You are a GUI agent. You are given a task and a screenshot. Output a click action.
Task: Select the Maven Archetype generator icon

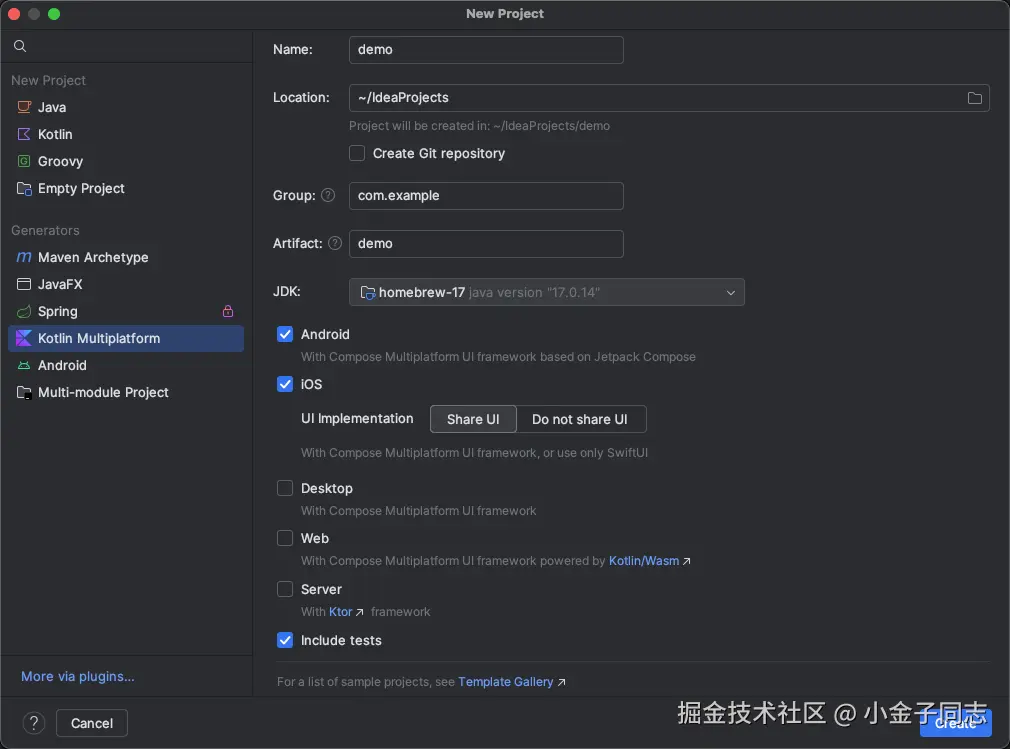coord(24,257)
